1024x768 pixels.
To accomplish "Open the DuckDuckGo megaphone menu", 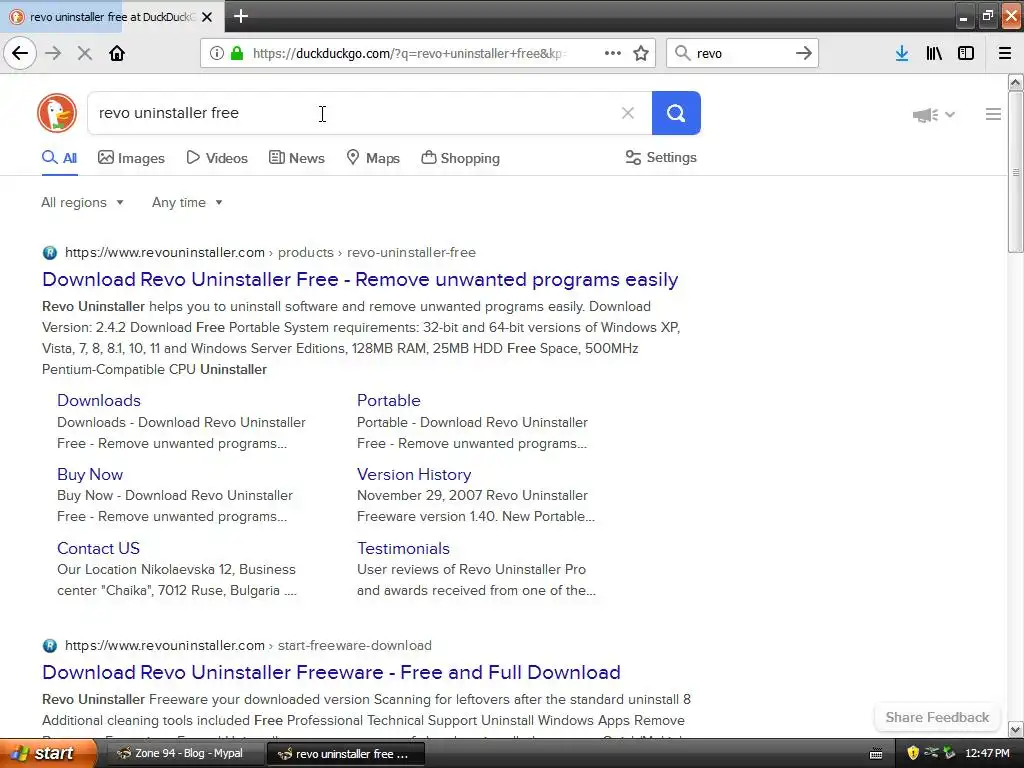I will pyautogui.click(x=933, y=115).
